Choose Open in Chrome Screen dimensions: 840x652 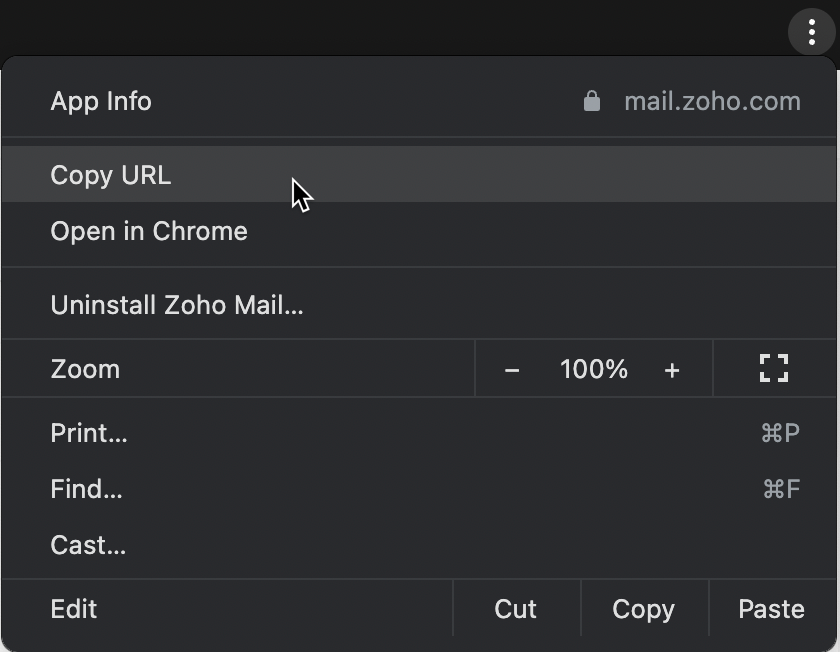tap(148, 231)
